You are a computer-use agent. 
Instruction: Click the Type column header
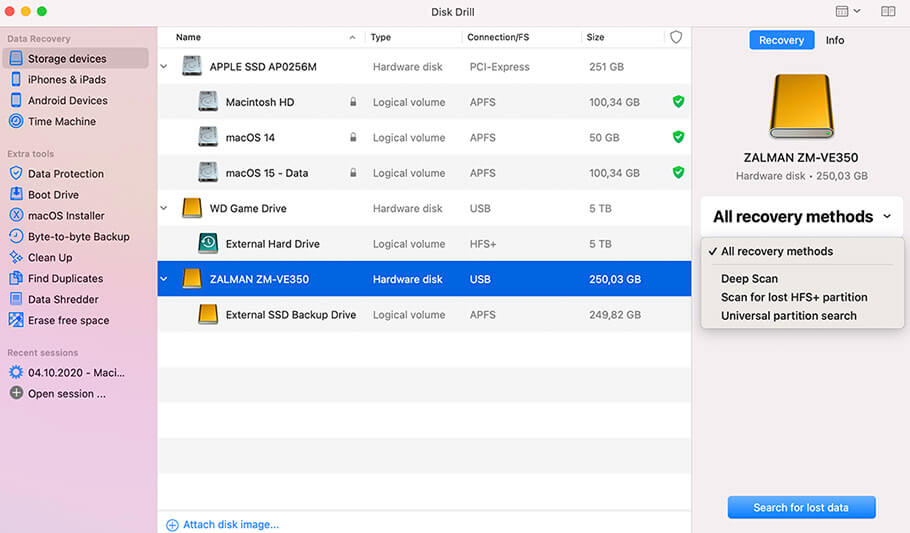tap(381, 37)
